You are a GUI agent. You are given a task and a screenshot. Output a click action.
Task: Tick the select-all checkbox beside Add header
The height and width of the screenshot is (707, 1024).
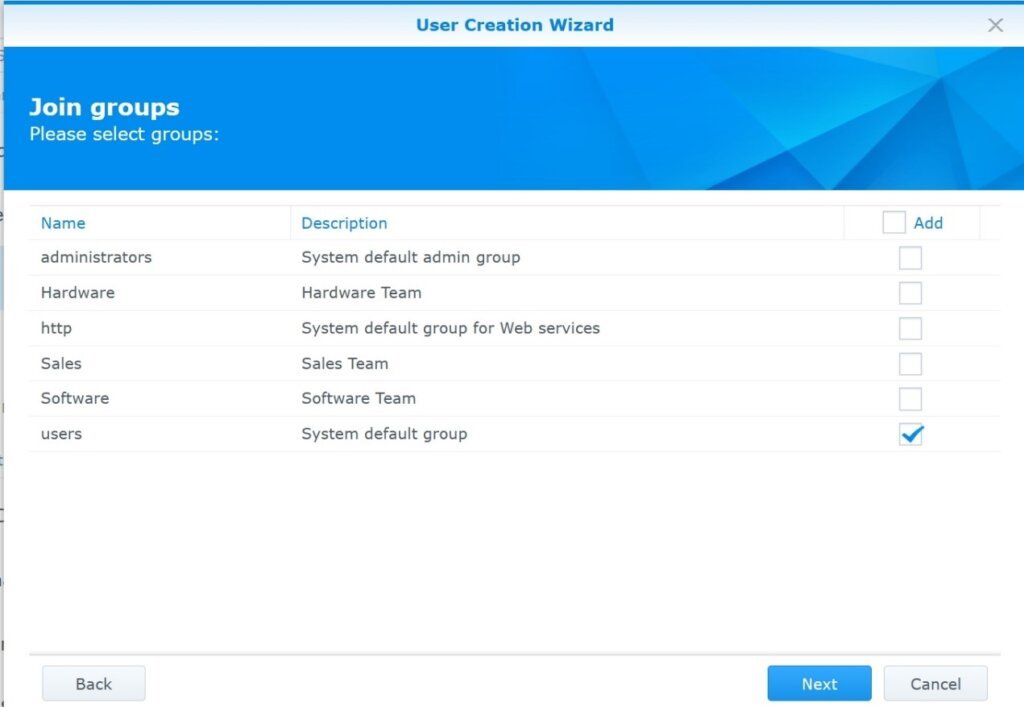point(893,223)
